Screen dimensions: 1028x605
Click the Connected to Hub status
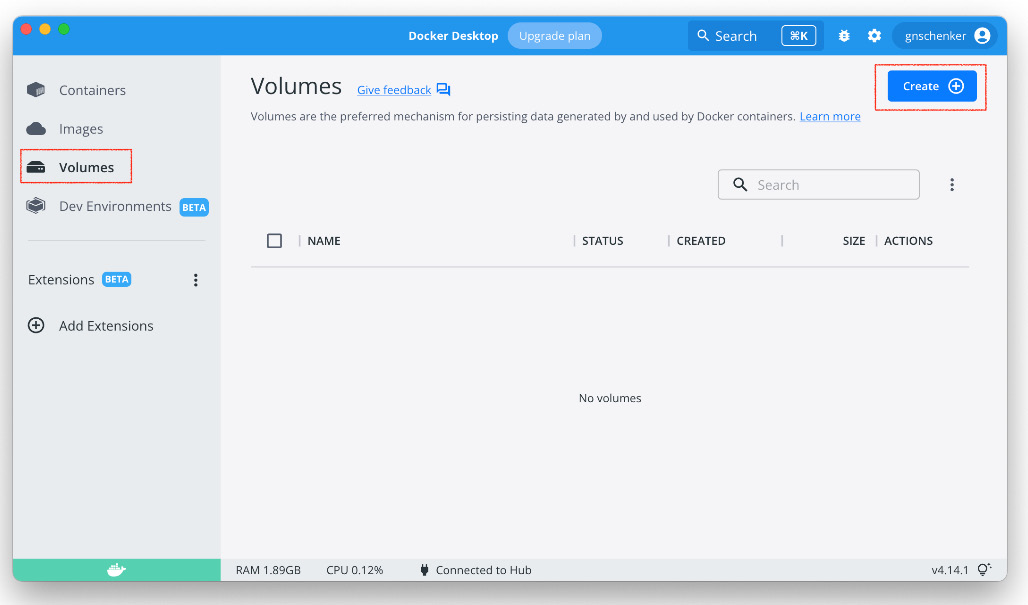(483, 570)
